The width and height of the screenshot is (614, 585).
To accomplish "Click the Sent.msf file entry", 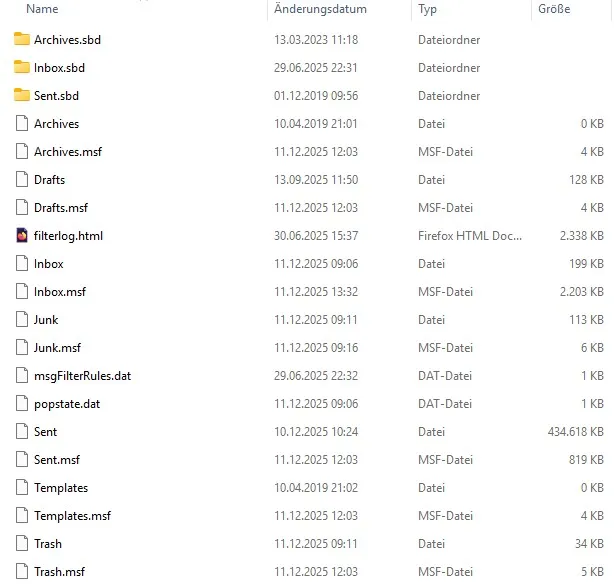I will [x=309, y=459].
